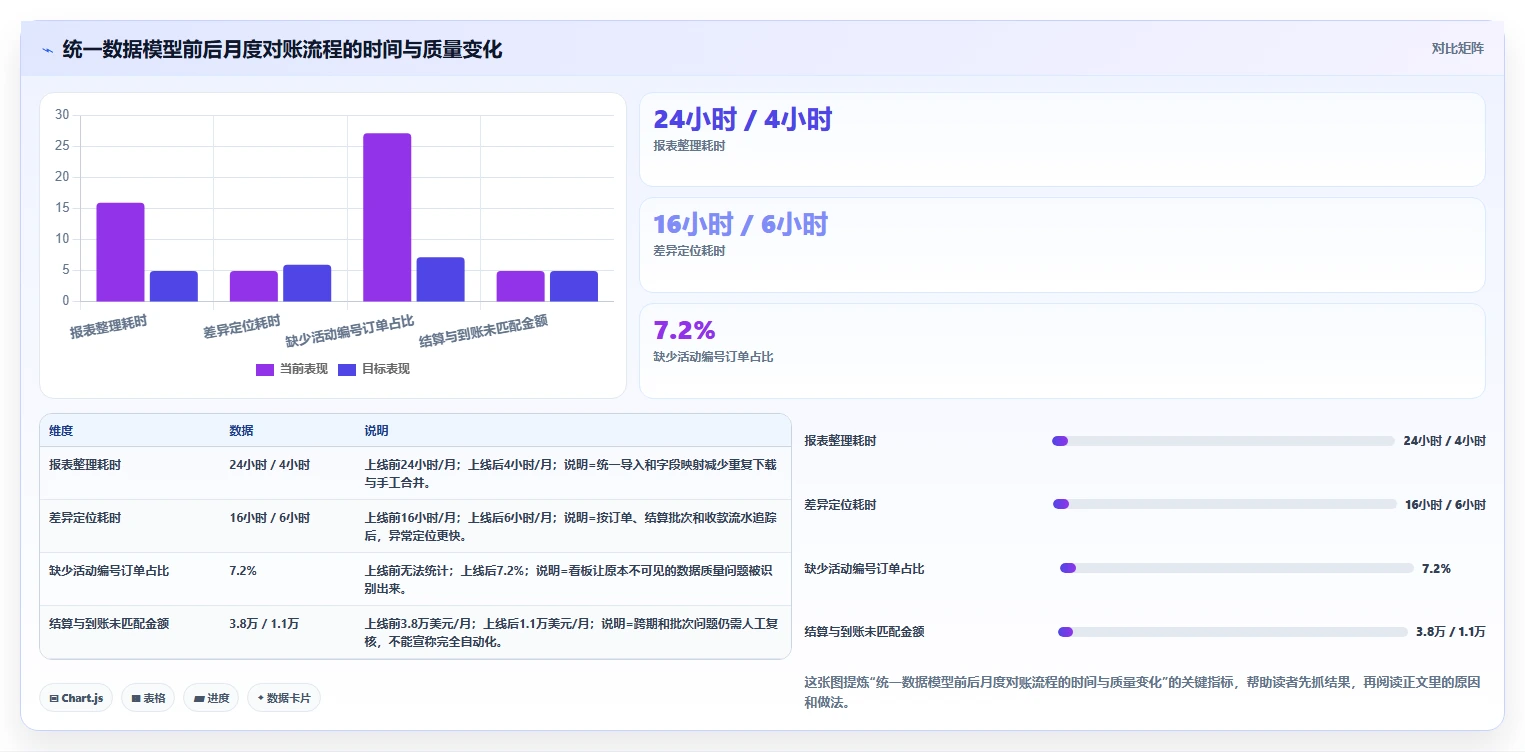Screen dimensions: 1525x752
Task: Toggle the 目标表现 legend swatch
Action: coord(347,369)
